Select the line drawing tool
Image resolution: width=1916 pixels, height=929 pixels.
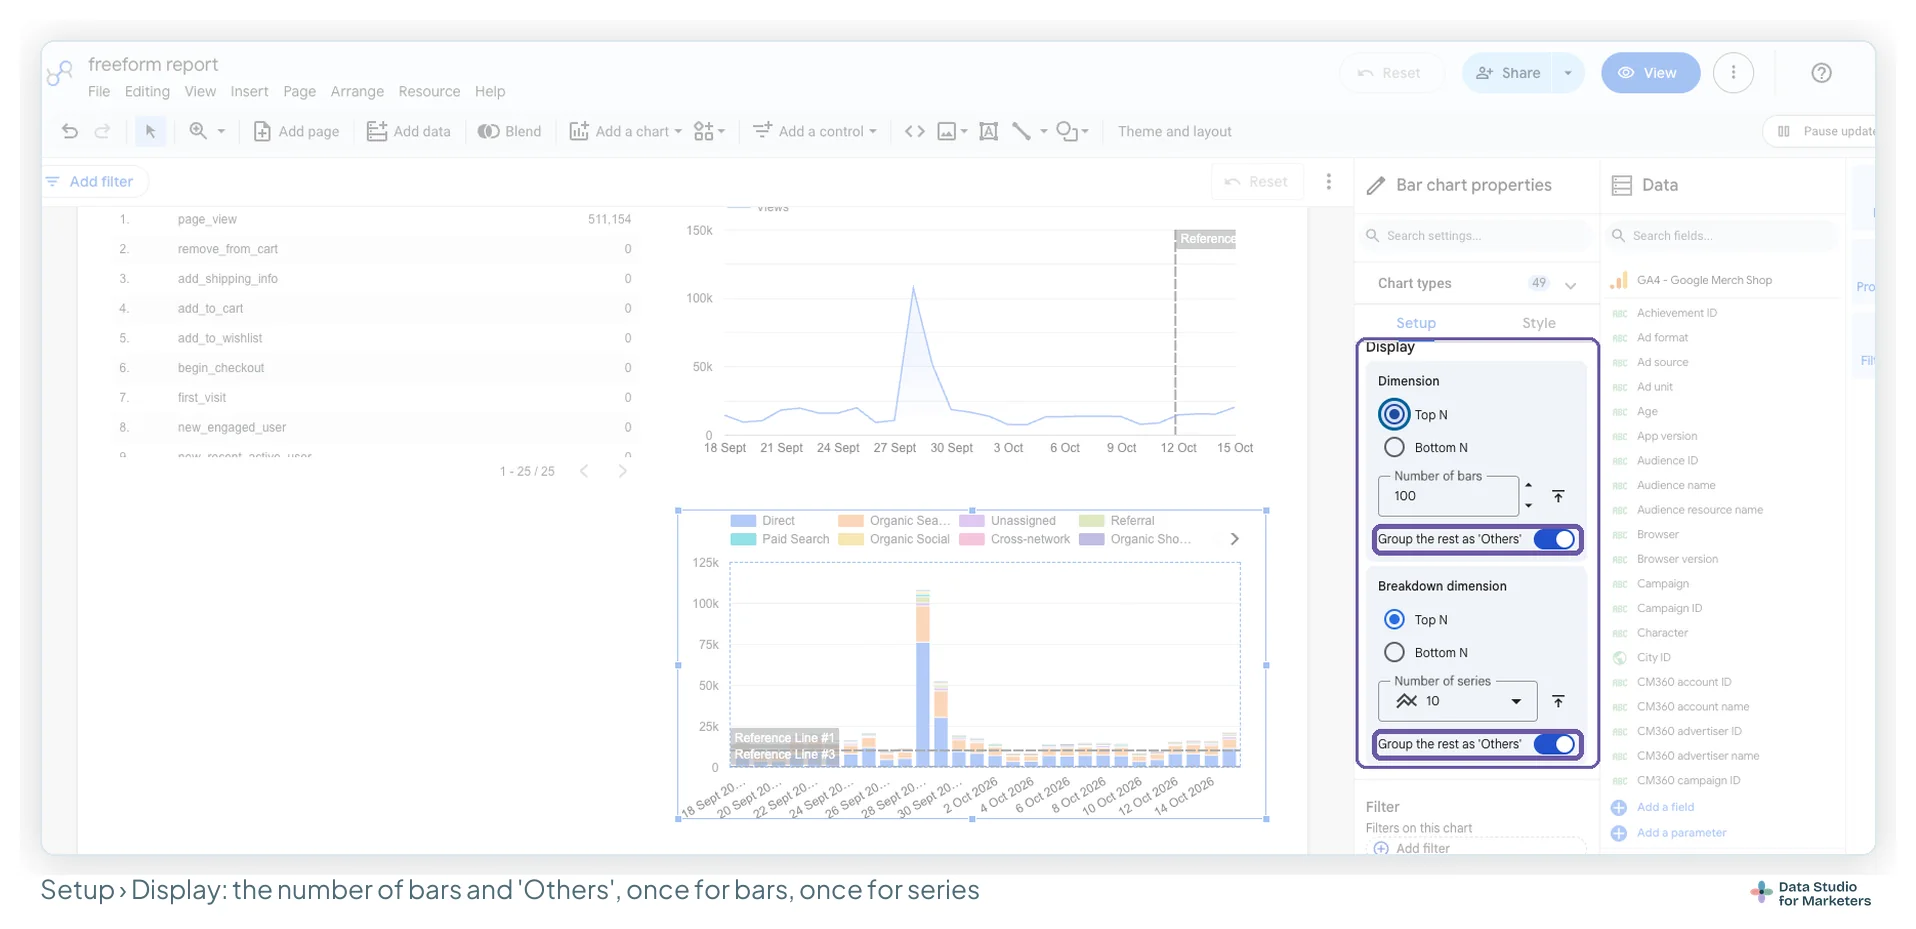point(1021,131)
